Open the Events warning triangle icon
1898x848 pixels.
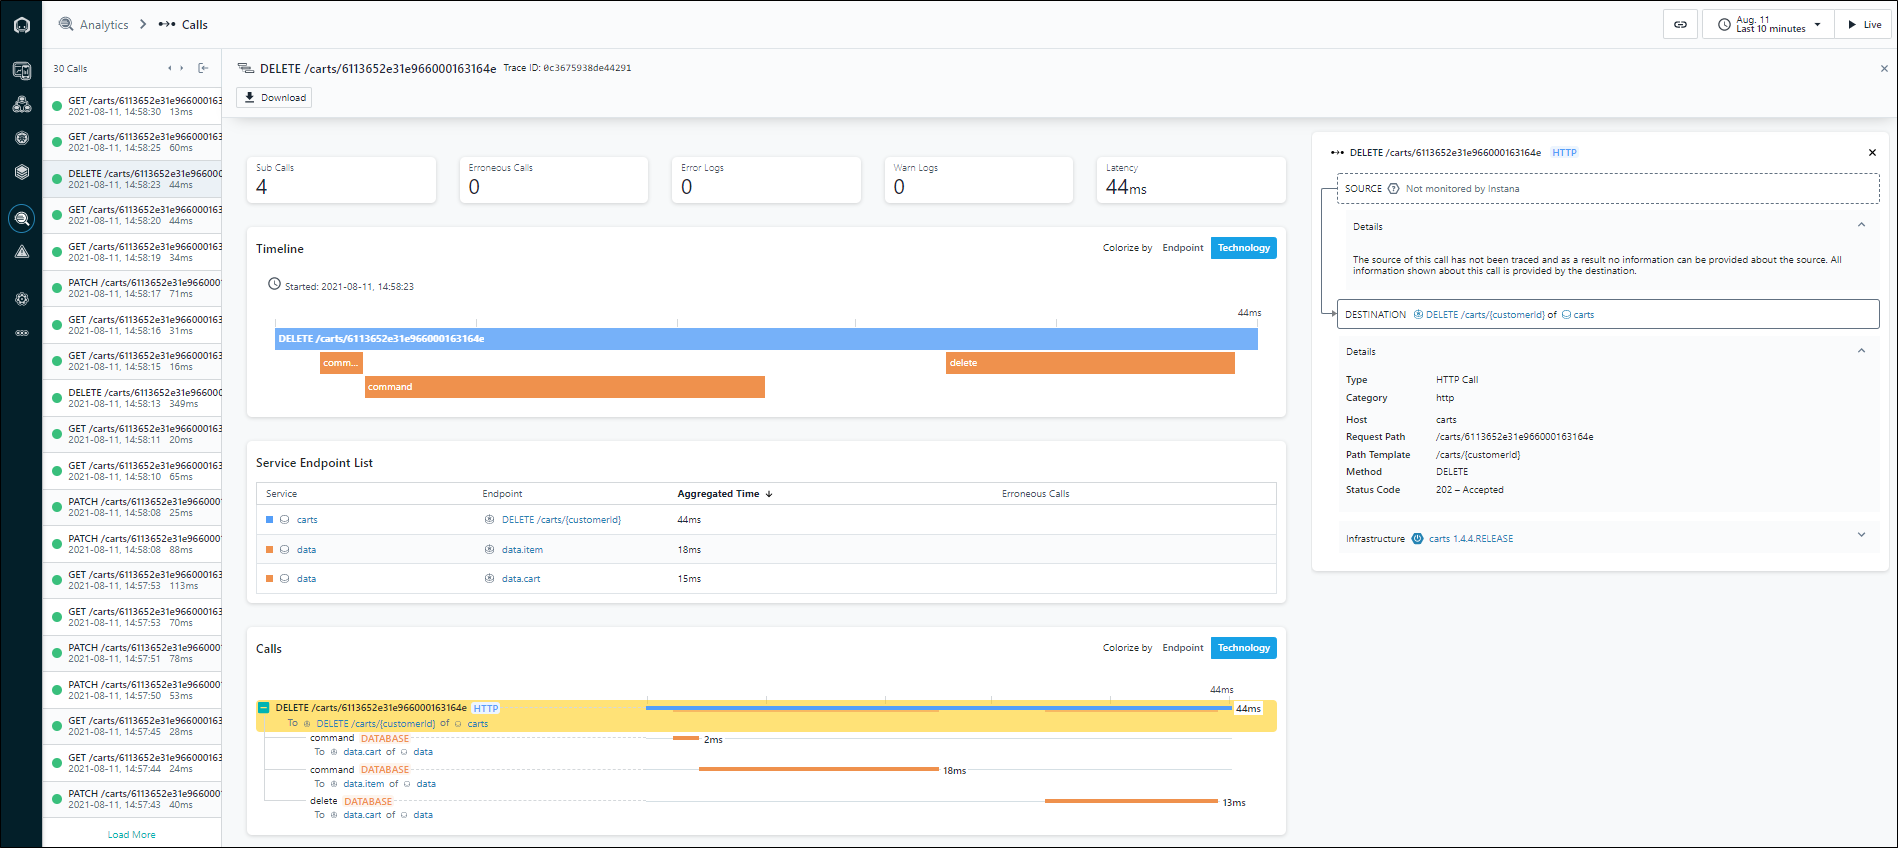[x=21, y=252]
